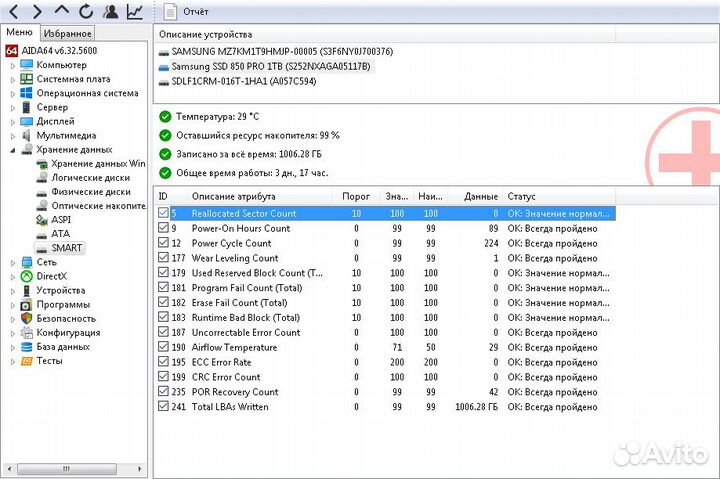The height and width of the screenshot is (479, 720).
Task: Switch to the Меню tab
Action: coord(20,32)
